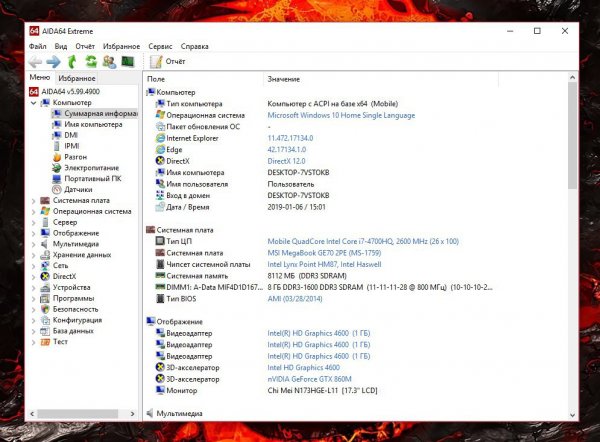600x442 pixels.
Task: Switch to the Меню tab
Action: [x=40, y=77]
